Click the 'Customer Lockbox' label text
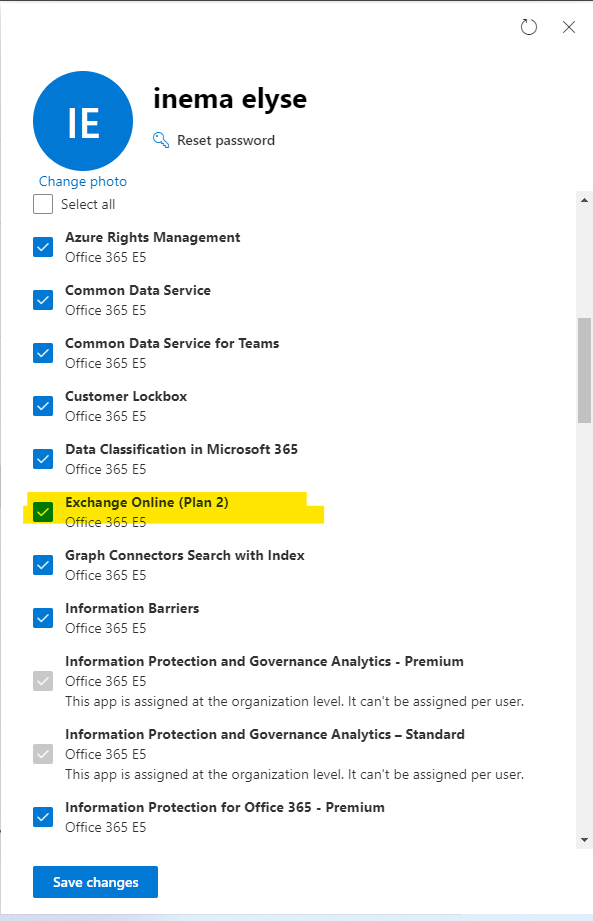593x921 pixels. tap(126, 396)
